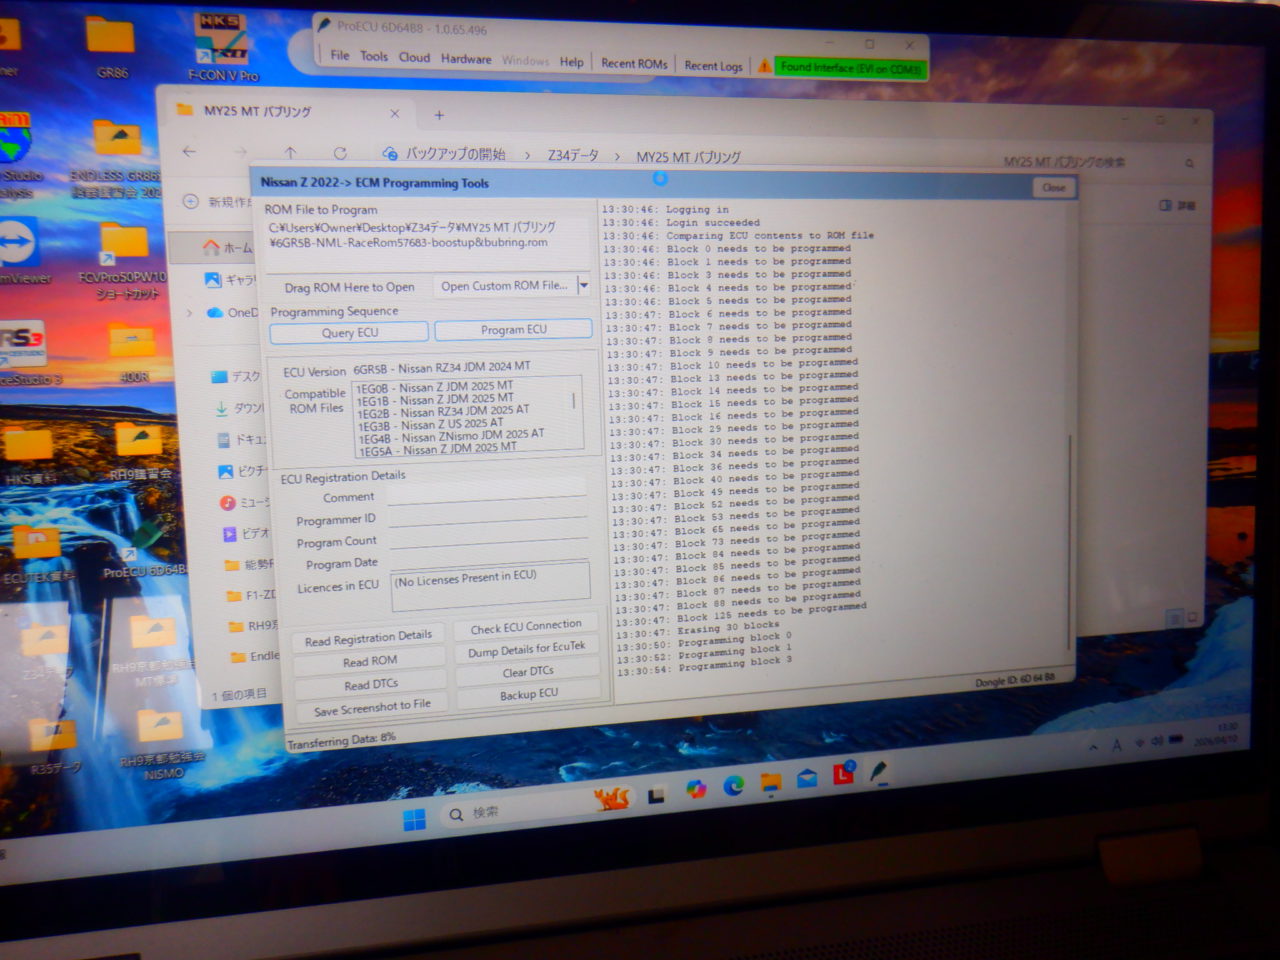Click the Comment input field
Screen dimensions: 1280x960
click(x=486, y=495)
